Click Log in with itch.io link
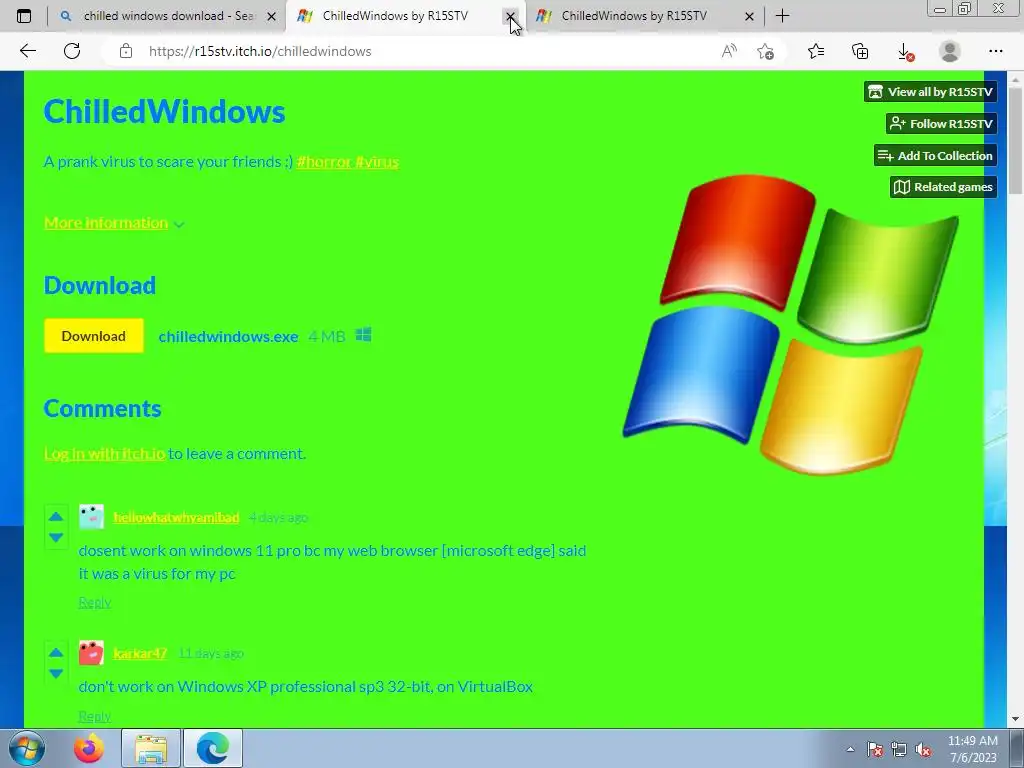This screenshot has width=1024, height=768. pyautogui.click(x=104, y=453)
